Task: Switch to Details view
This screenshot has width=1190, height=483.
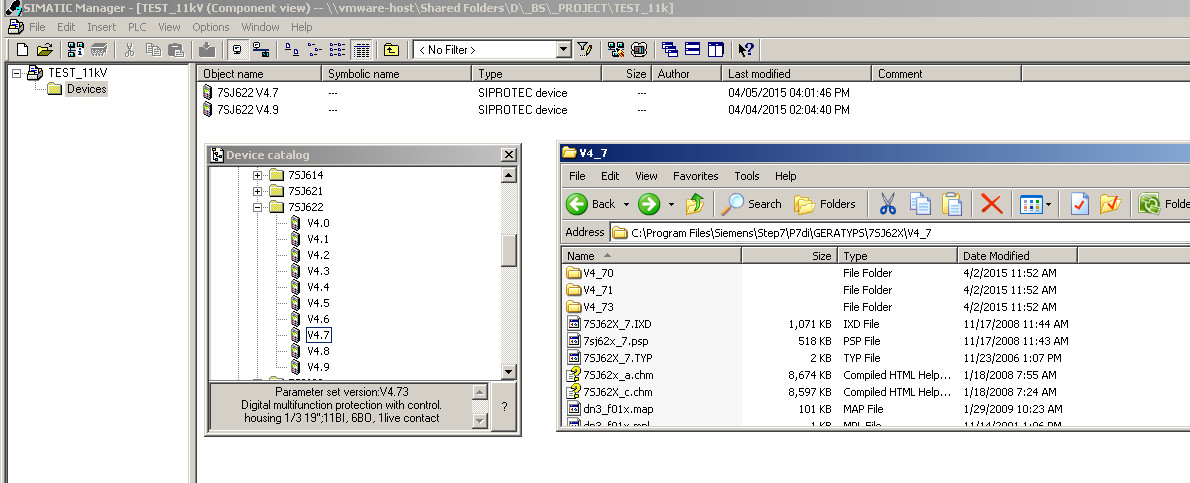Action: click(x=361, y=50)
